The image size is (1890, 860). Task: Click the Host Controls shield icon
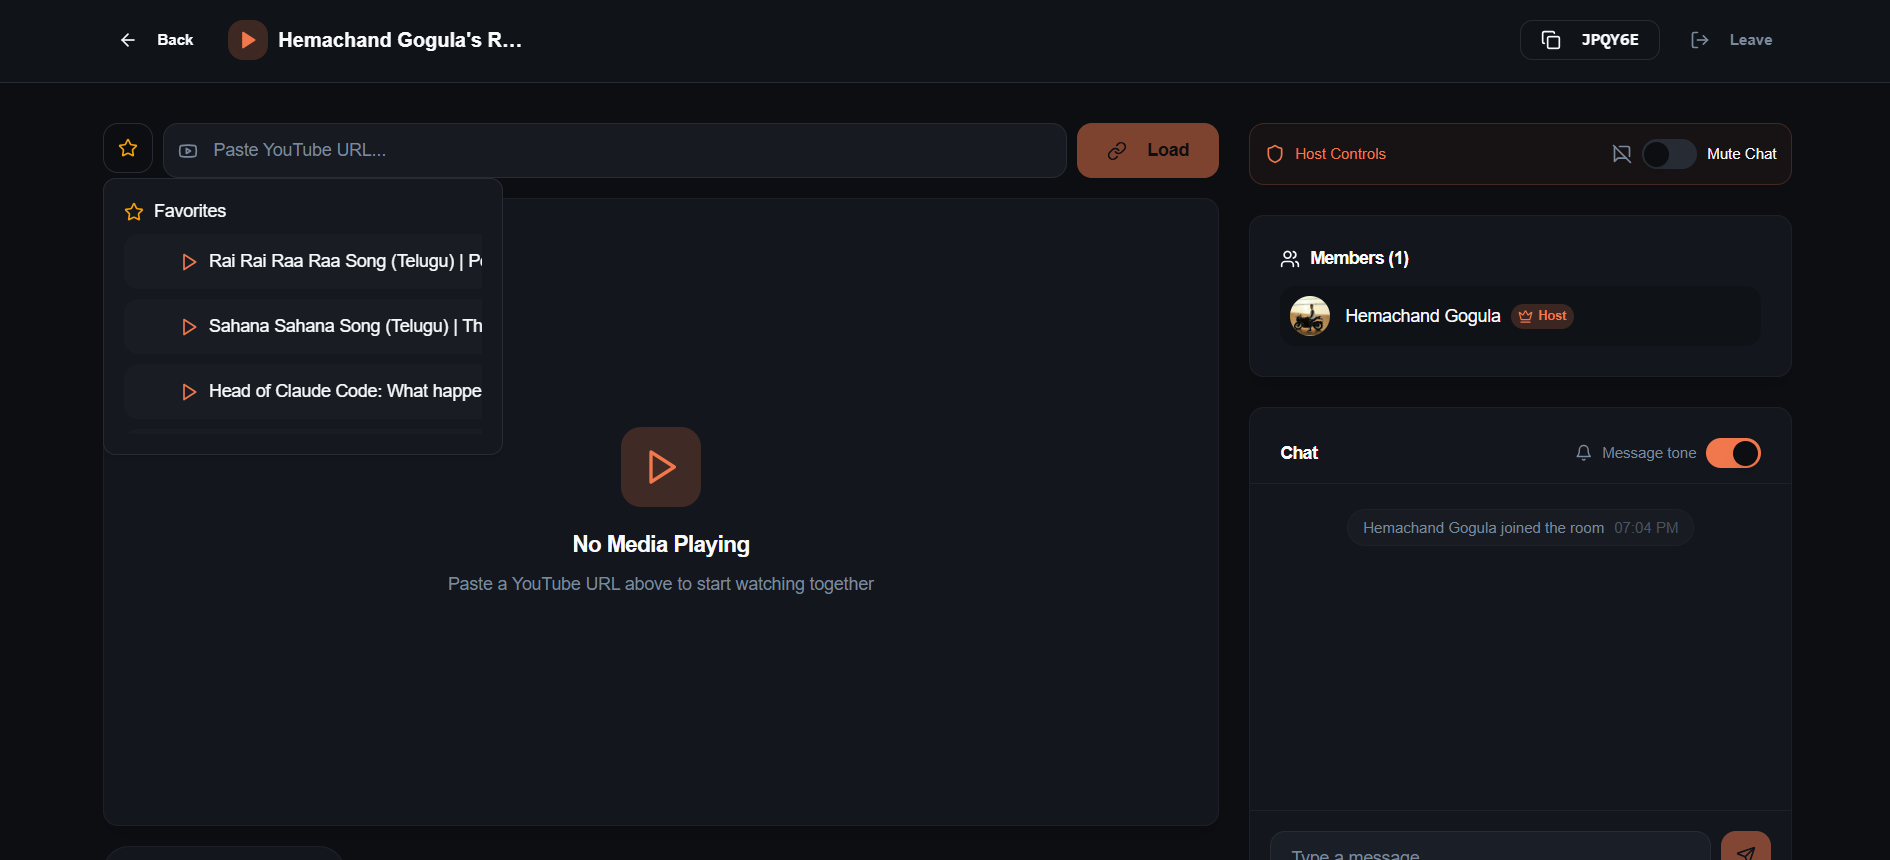tap(1275, 154)
